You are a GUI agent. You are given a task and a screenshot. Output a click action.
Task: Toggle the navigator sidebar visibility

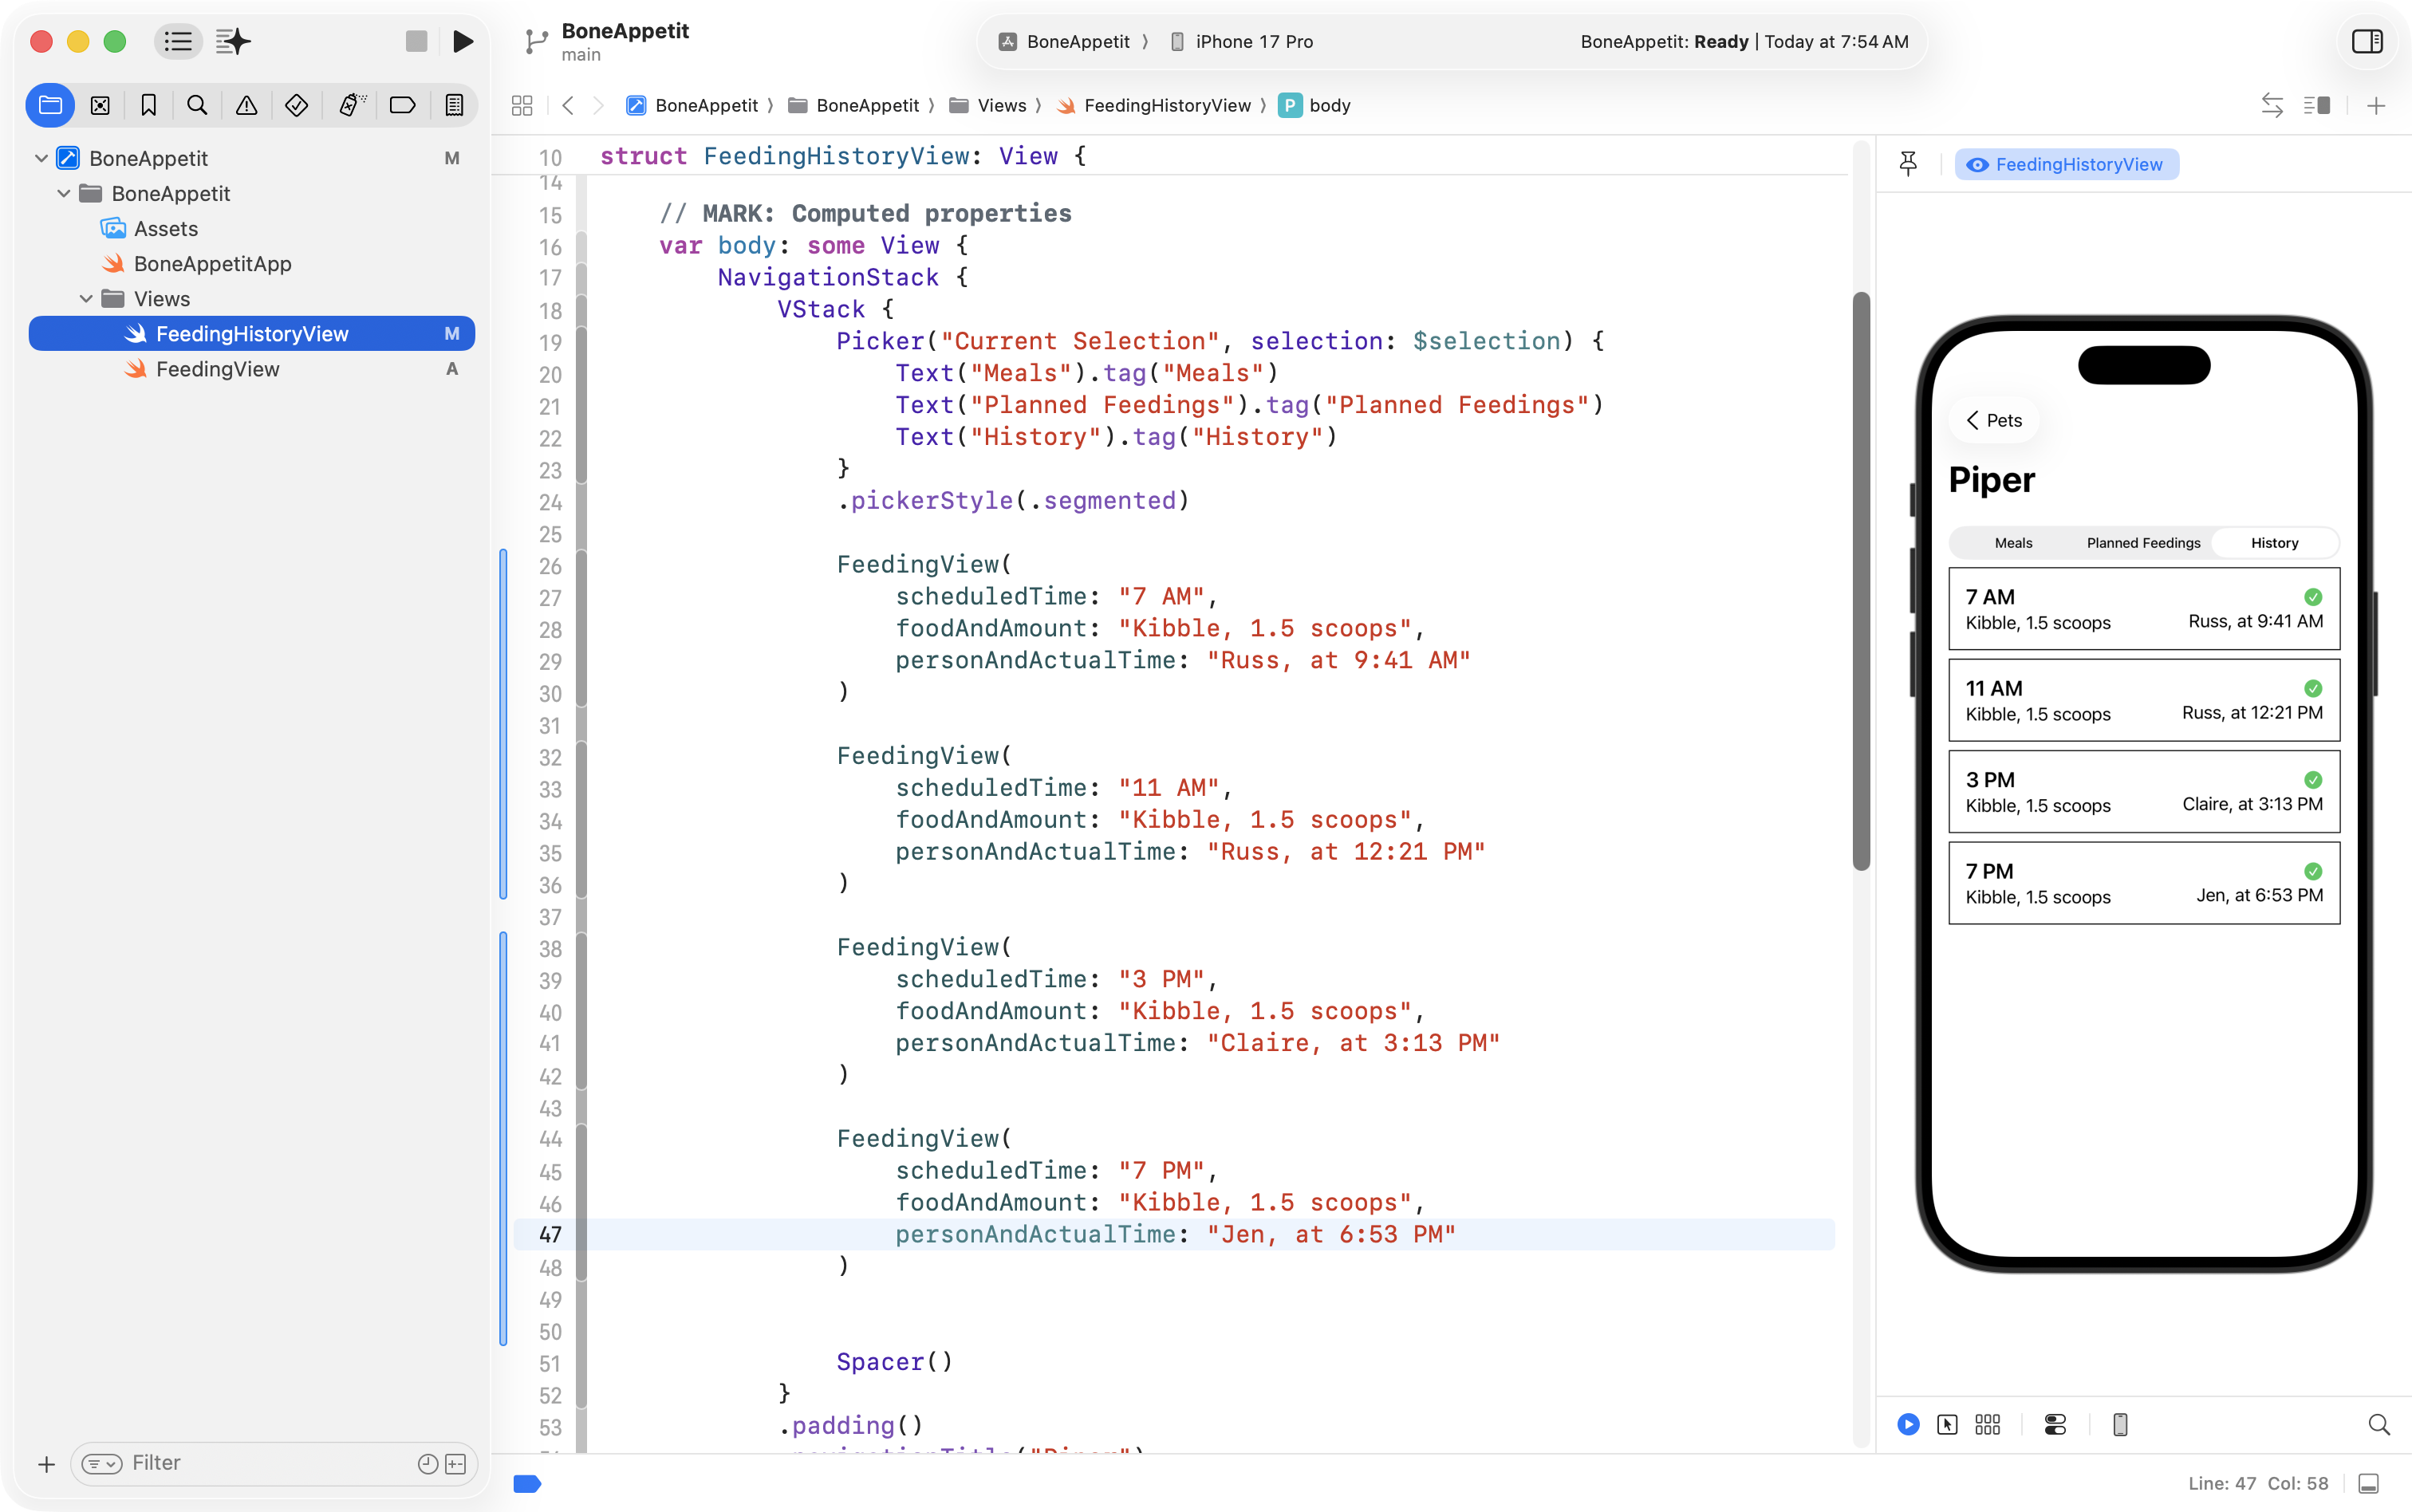click(x=178, y=41)
